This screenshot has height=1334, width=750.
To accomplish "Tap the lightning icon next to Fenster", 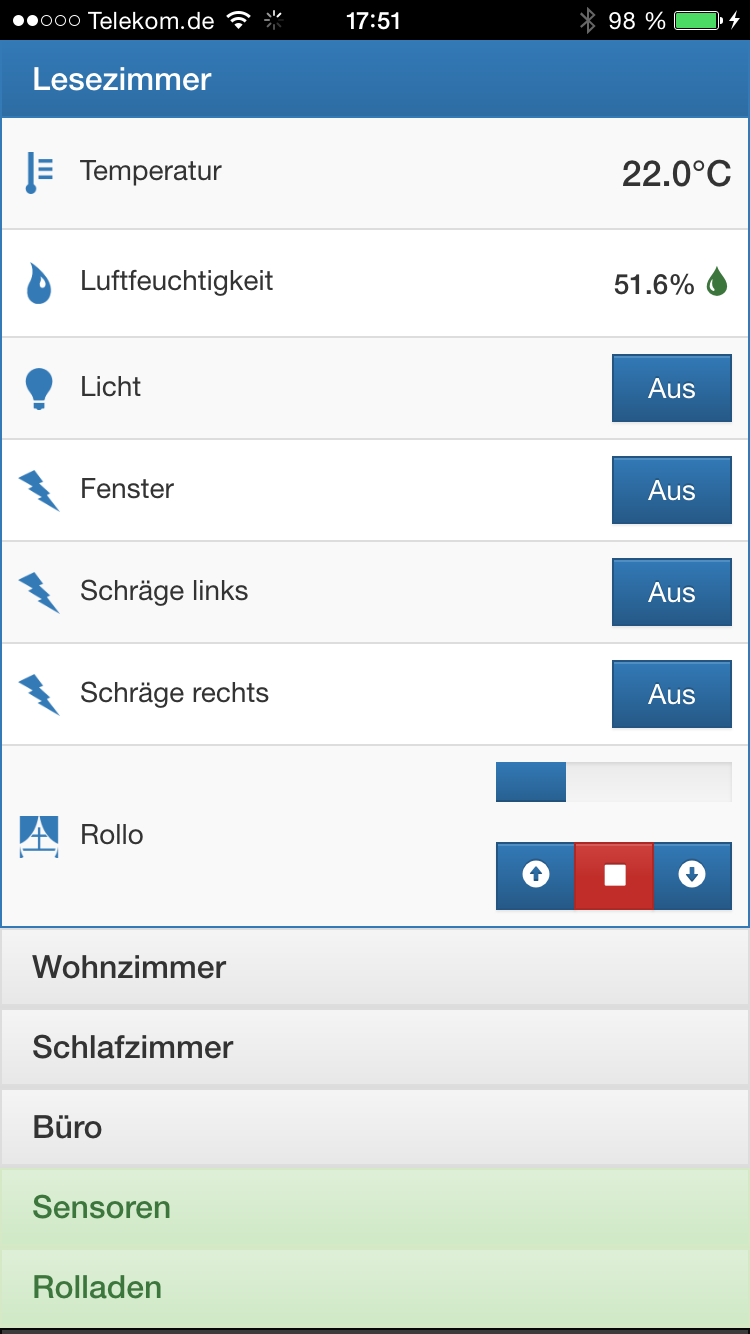I will click(39, 491).
